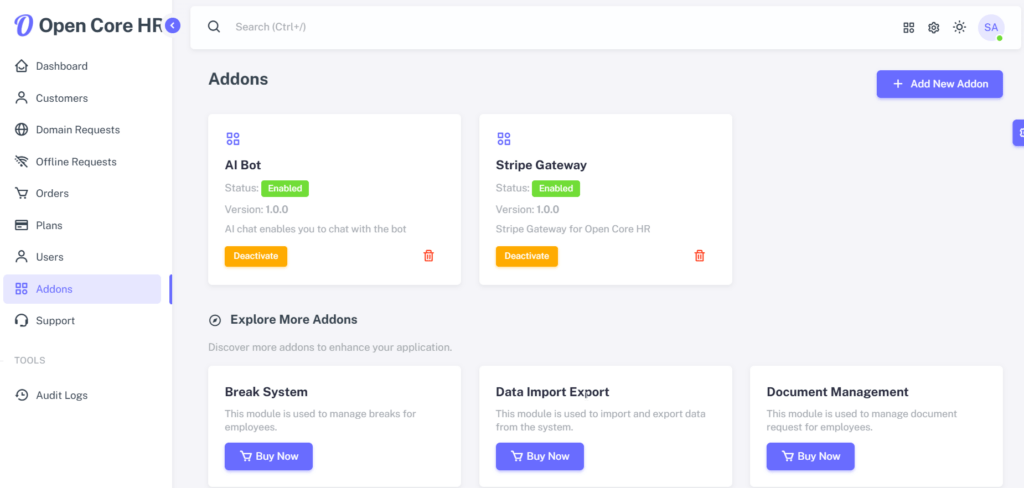The width and height of the screenshot is (1024, 488).
Task: Buy the Document Management addon
Action: tap(810, 456)
